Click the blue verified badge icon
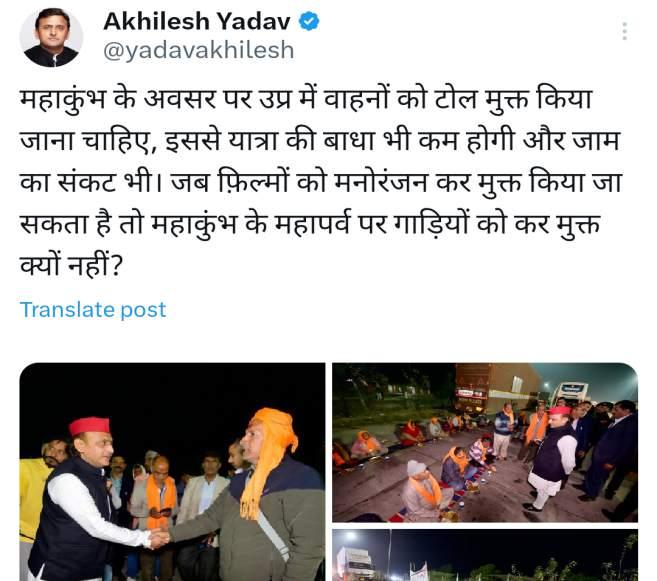 click(309, 21)
